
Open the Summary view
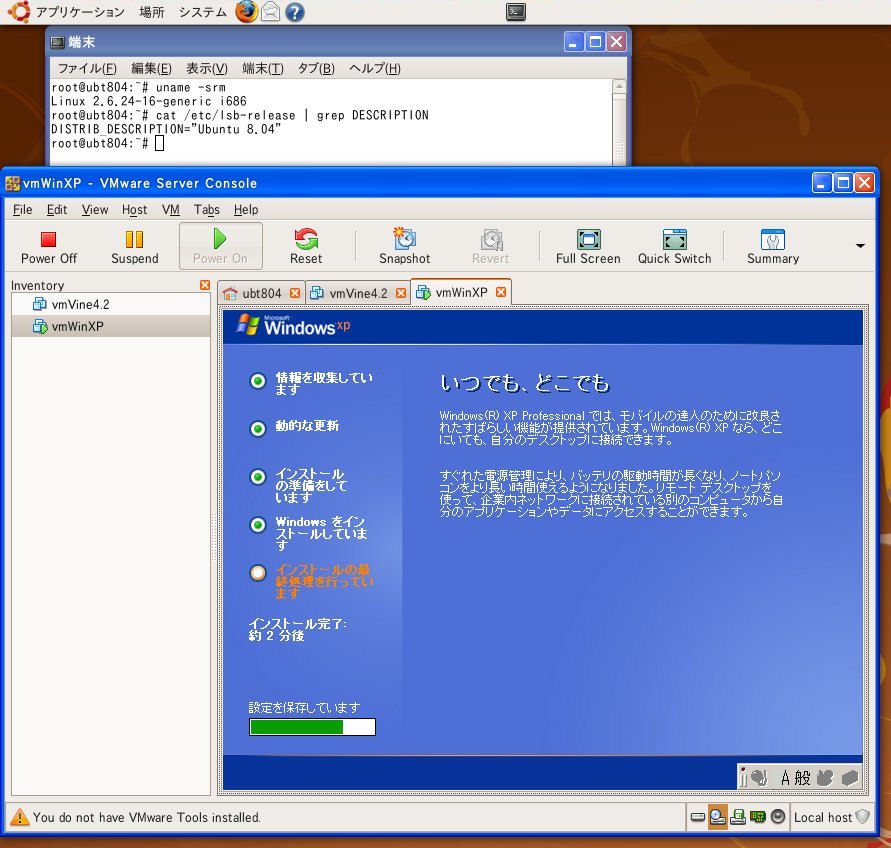click(773, 247)
